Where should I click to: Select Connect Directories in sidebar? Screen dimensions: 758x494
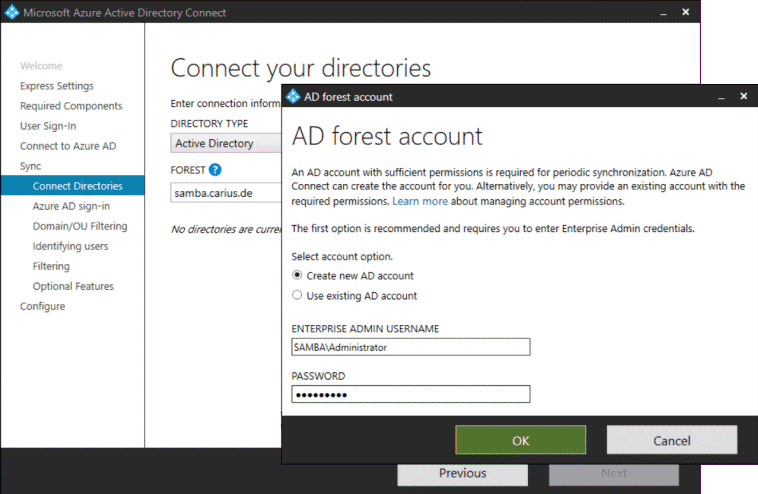[x=73, y=186]
